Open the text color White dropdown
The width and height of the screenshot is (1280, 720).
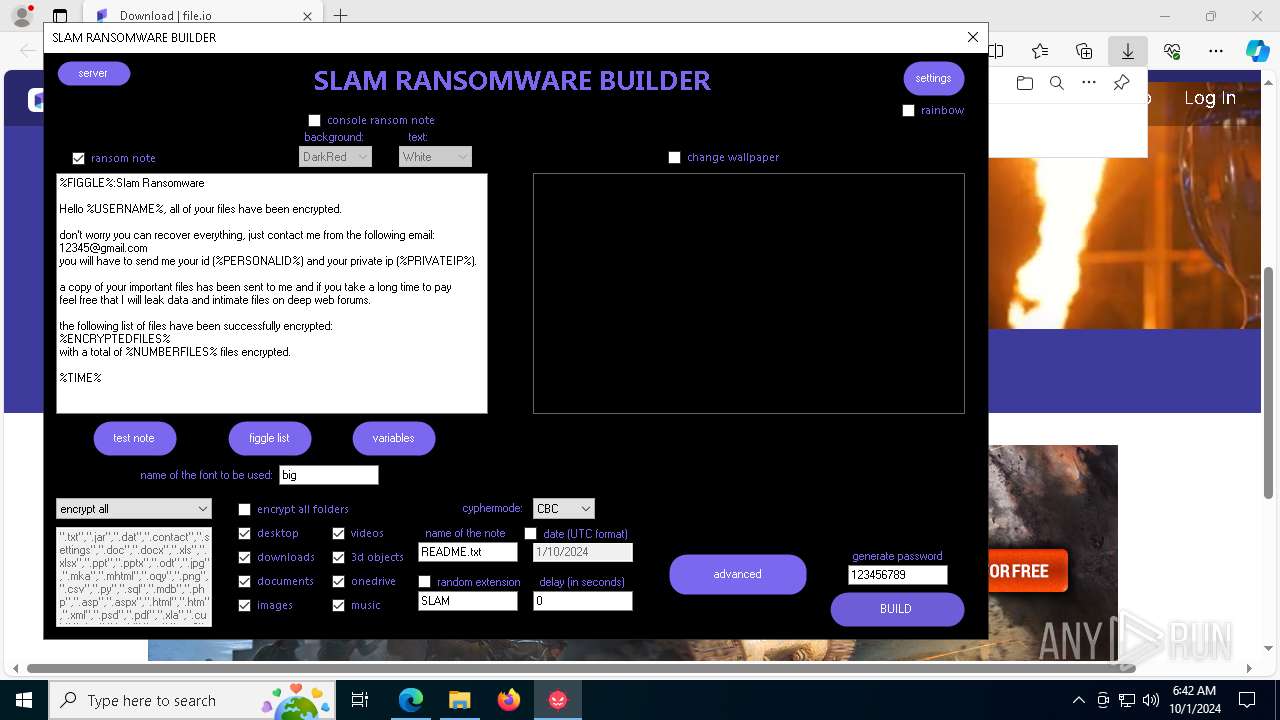[x=435, y=157]
